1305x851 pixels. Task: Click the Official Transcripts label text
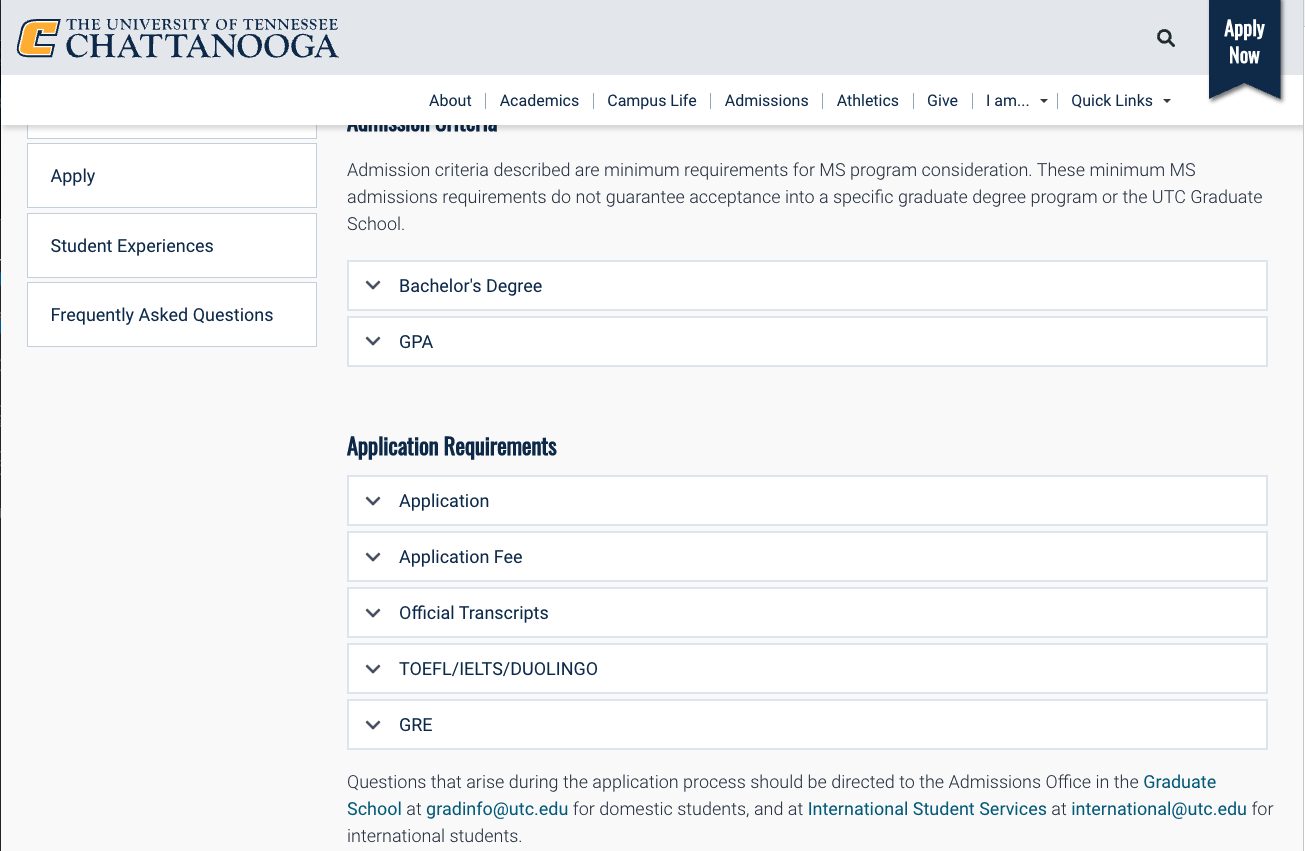tap(474, 613)
